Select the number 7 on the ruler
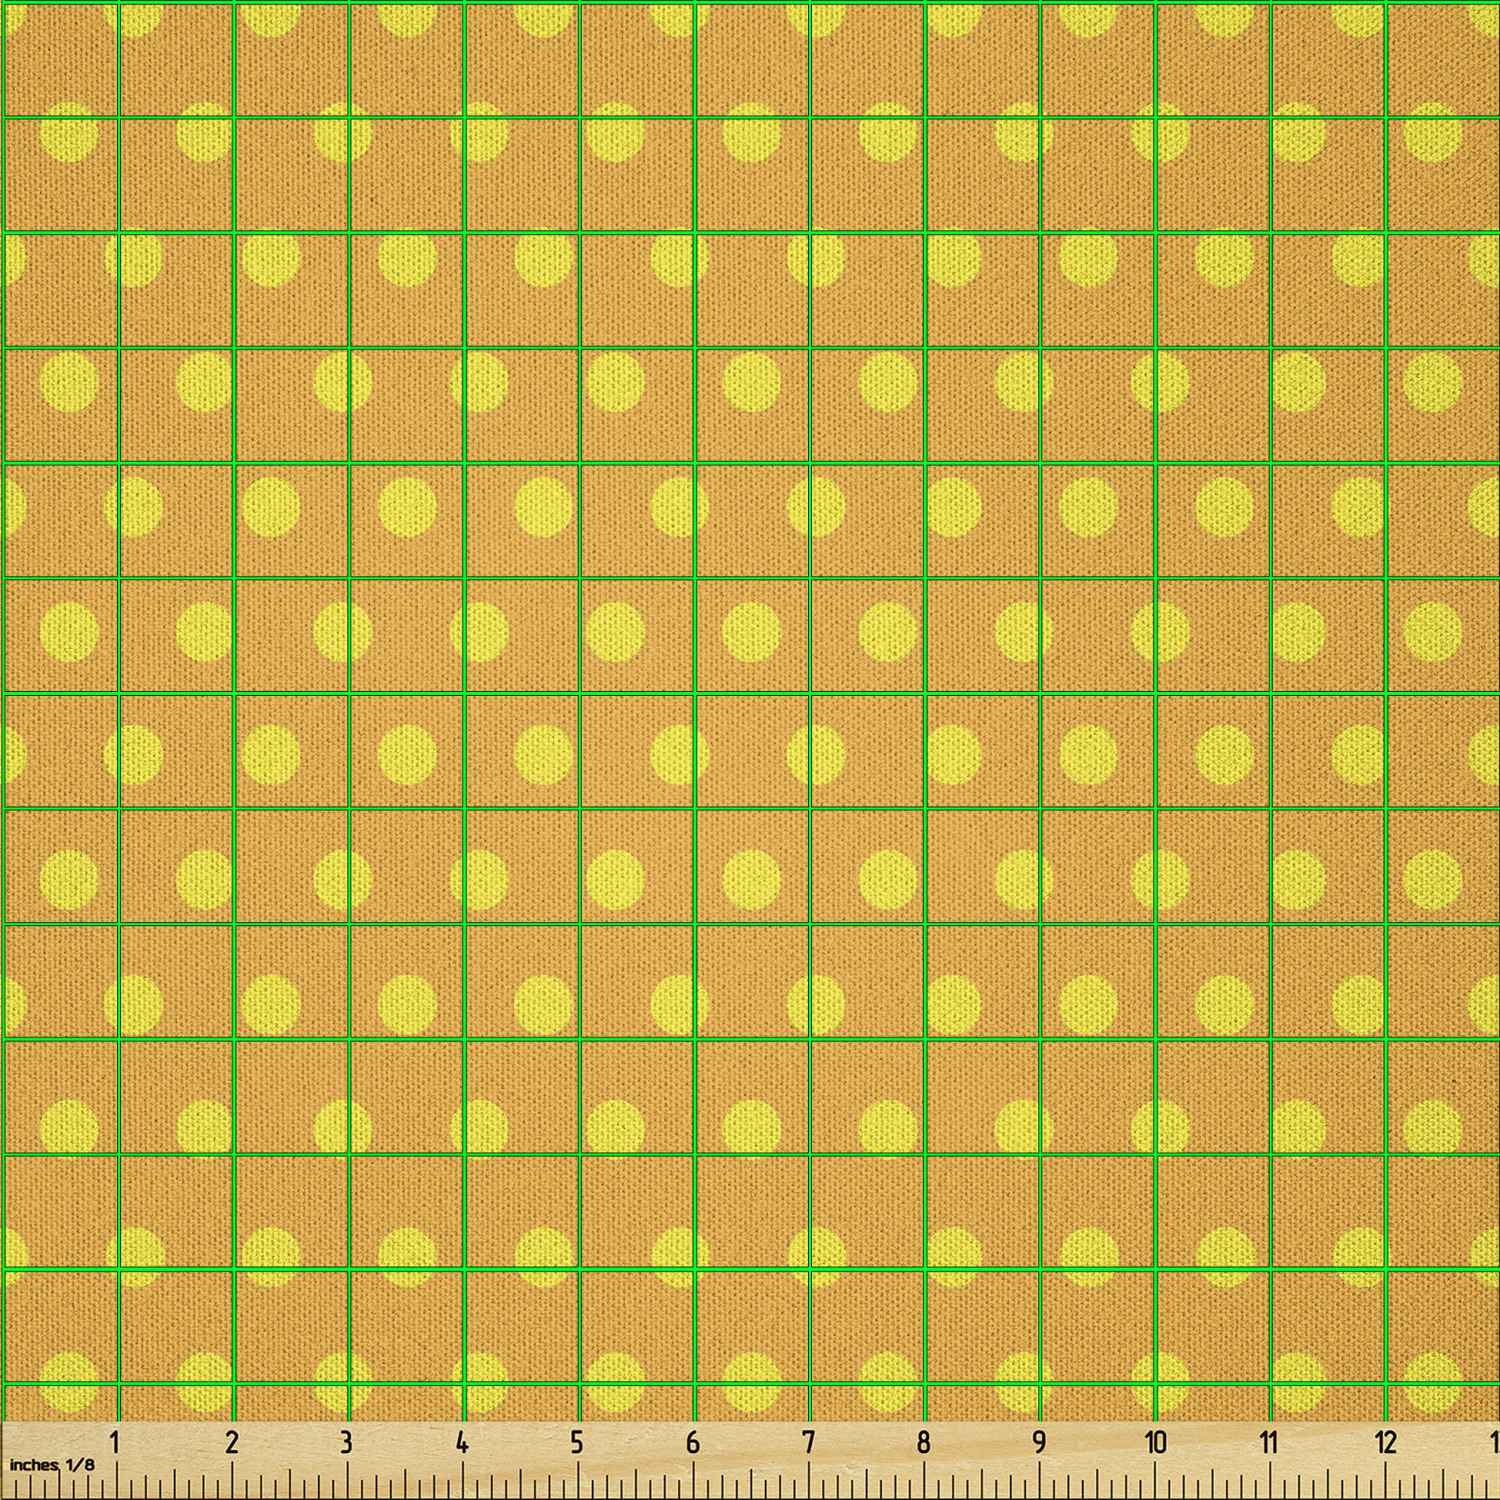This screenshot has width=1500, height=1500. click(808, 1442)
